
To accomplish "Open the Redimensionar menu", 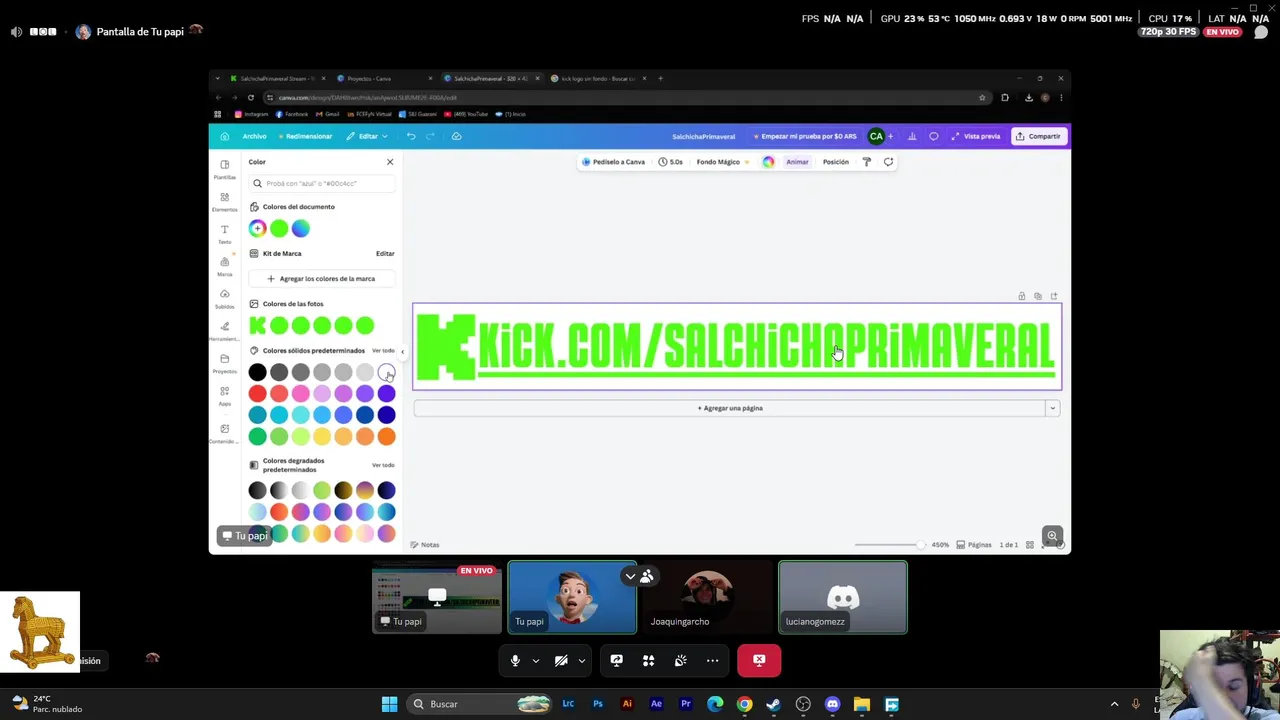I will (306, 136).
